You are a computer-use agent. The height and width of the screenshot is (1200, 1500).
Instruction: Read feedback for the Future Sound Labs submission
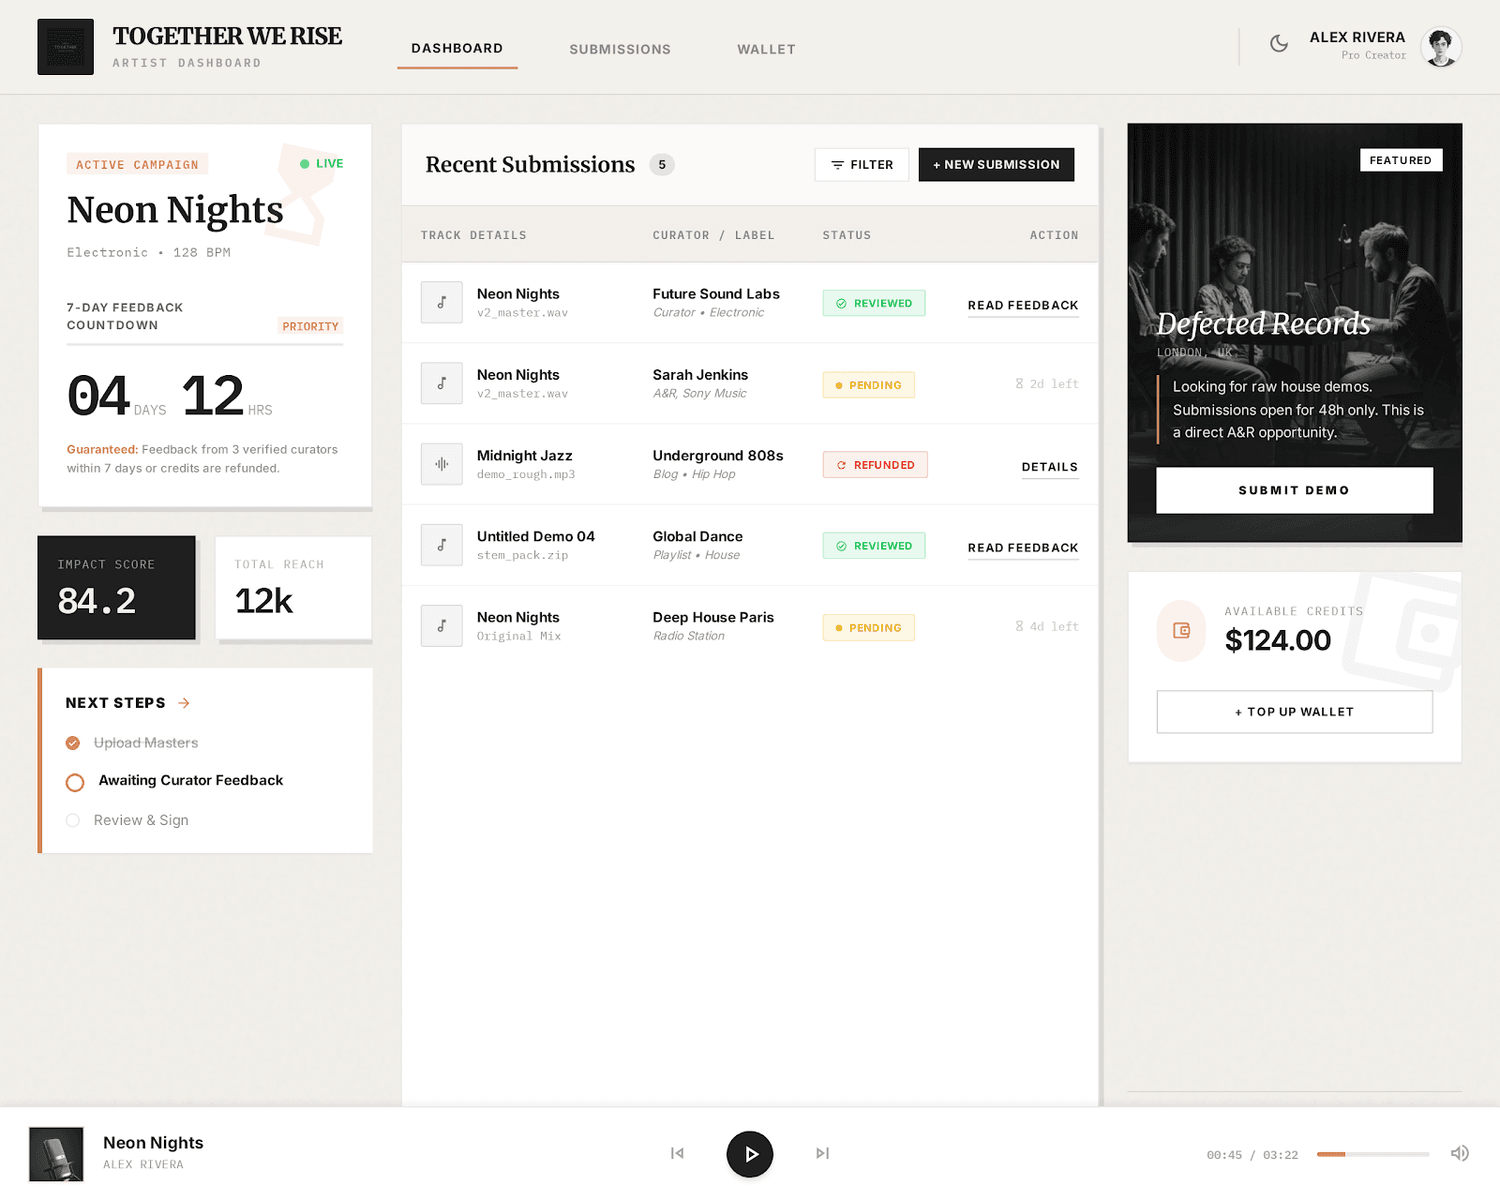click(x=1023, y=305)
